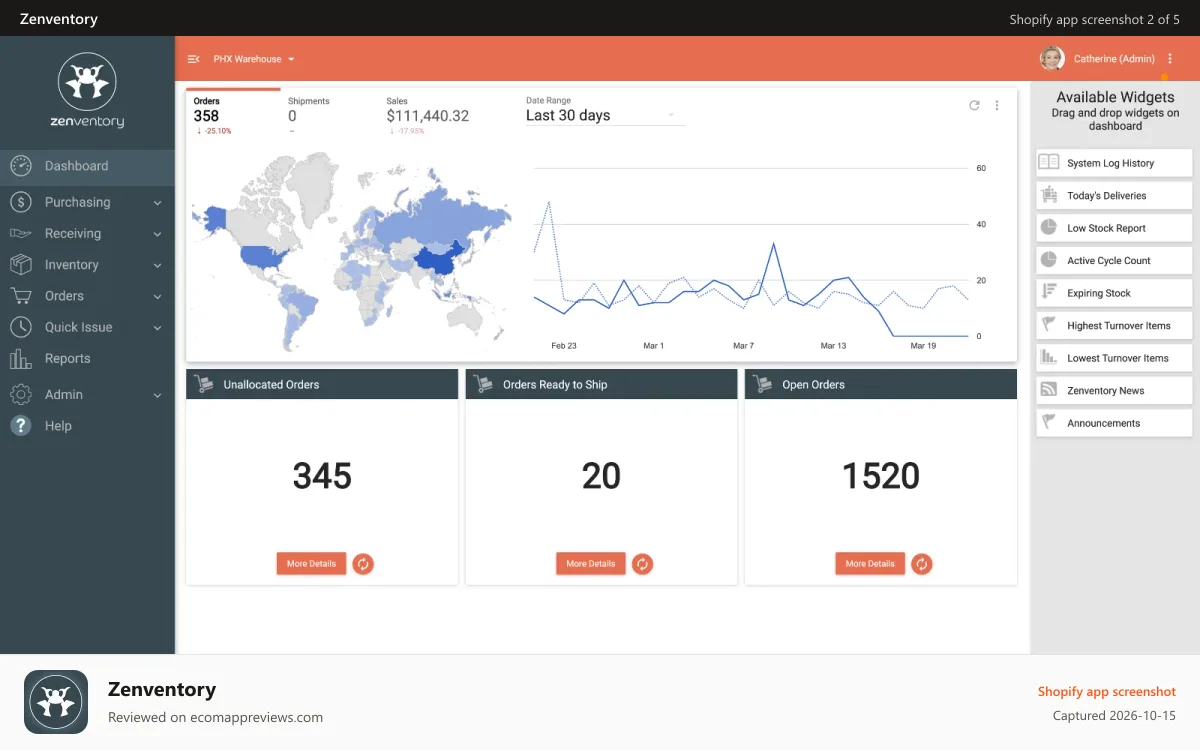Click the Low Stock Report pie icon

[1049, 227]
